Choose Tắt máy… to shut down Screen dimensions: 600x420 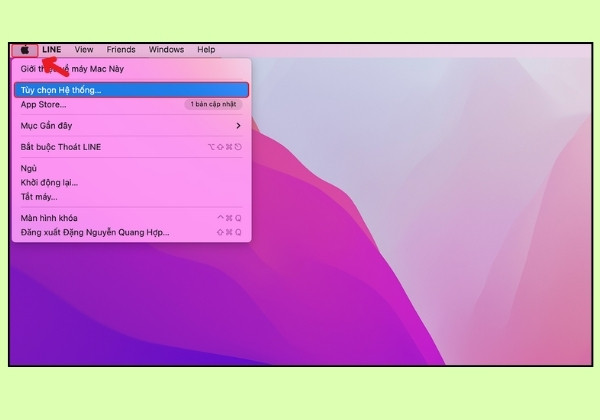[x=132, y=197]
